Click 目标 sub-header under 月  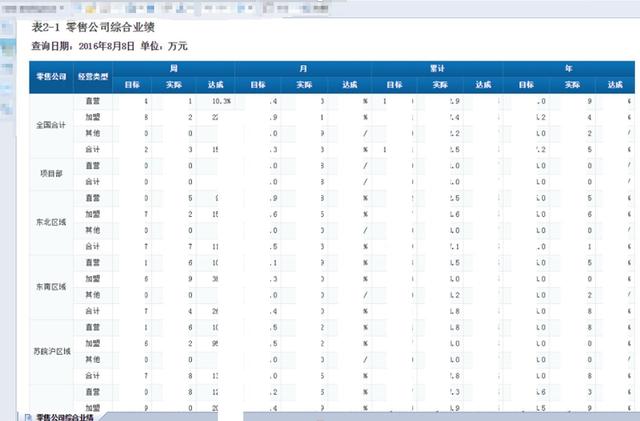click(x=258, y=85)
